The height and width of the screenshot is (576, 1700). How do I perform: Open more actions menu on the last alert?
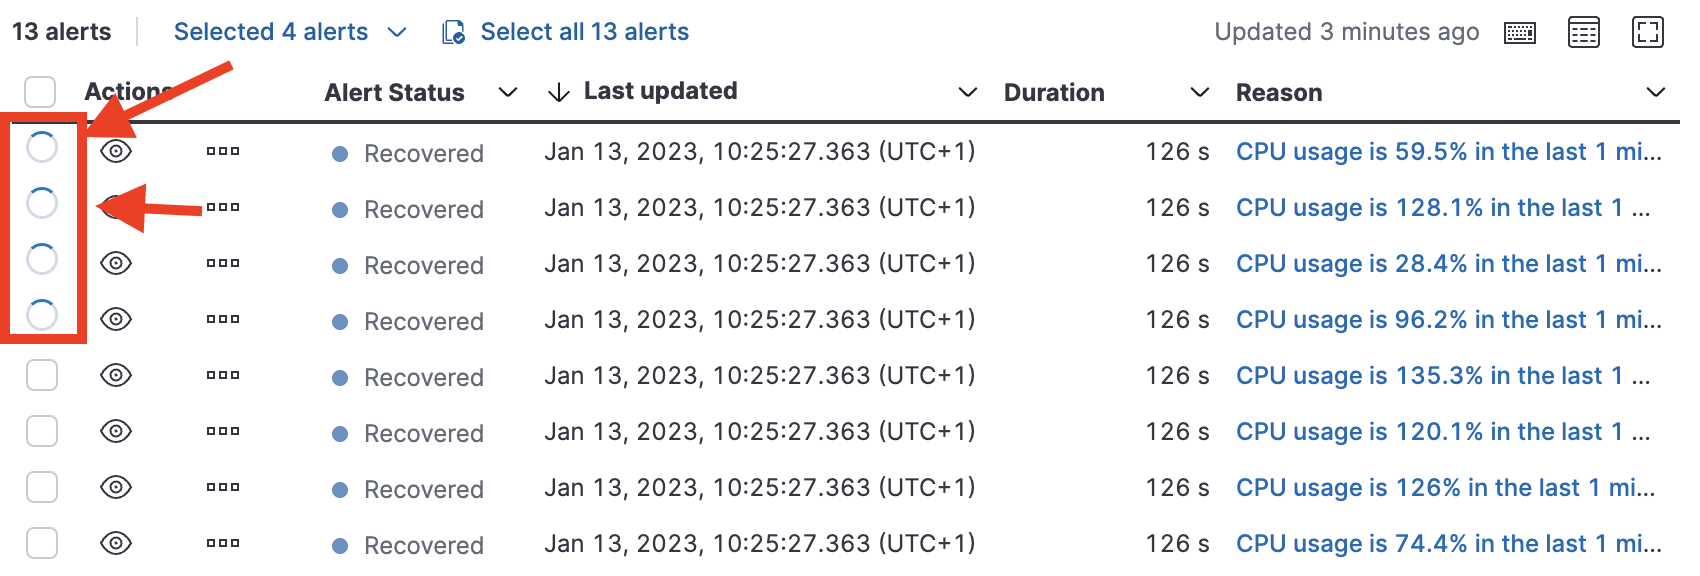click(x=222, y=543)
